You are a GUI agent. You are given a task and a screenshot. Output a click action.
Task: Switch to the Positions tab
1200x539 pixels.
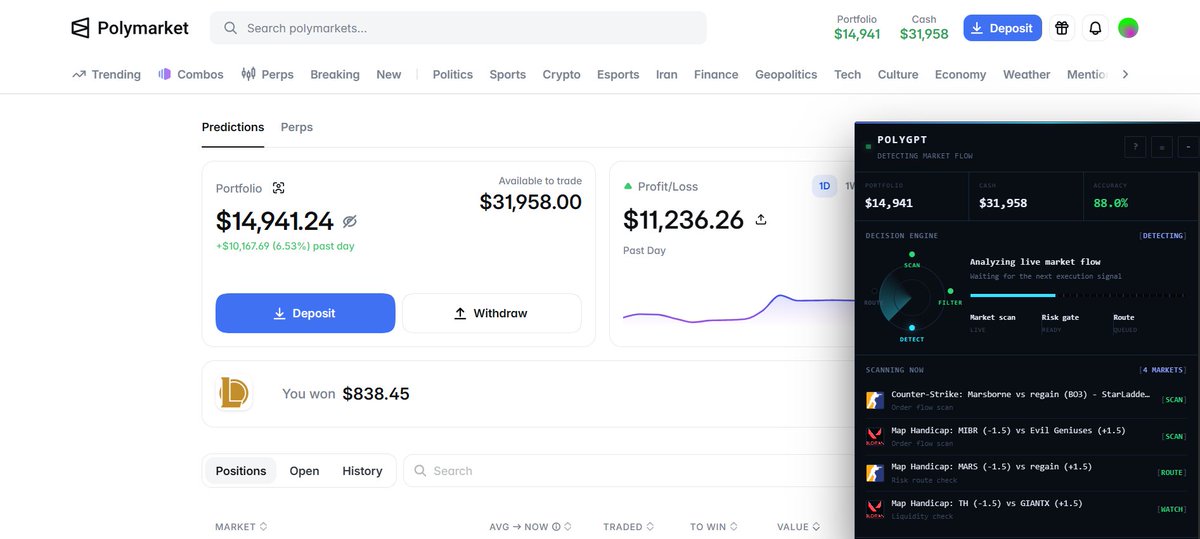[241, 471]
